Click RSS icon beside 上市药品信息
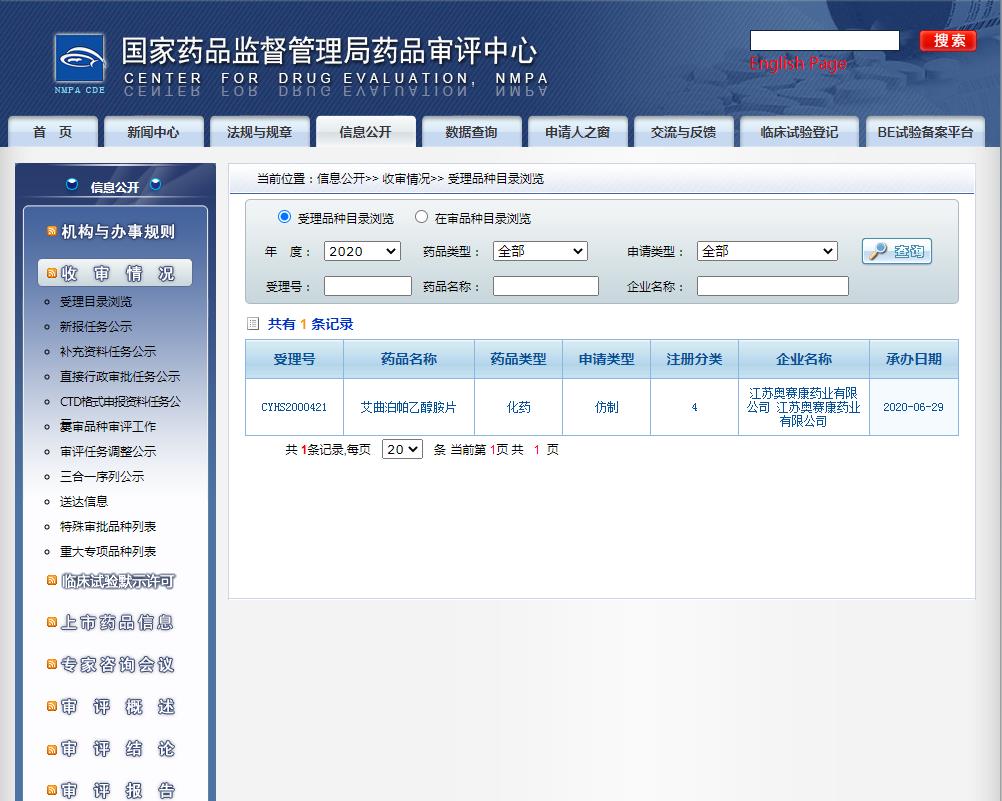 point(52,622)
